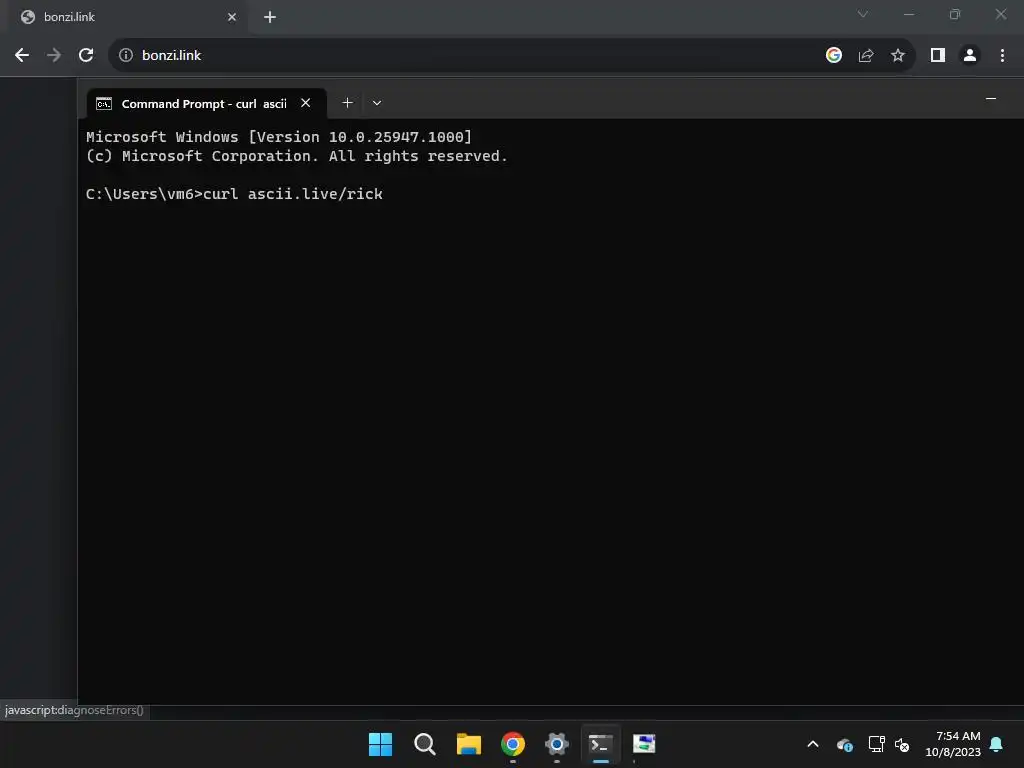This screenshot has width=1024, height=768.
Task: Open the notifications bell
Action: coord(997,744)
